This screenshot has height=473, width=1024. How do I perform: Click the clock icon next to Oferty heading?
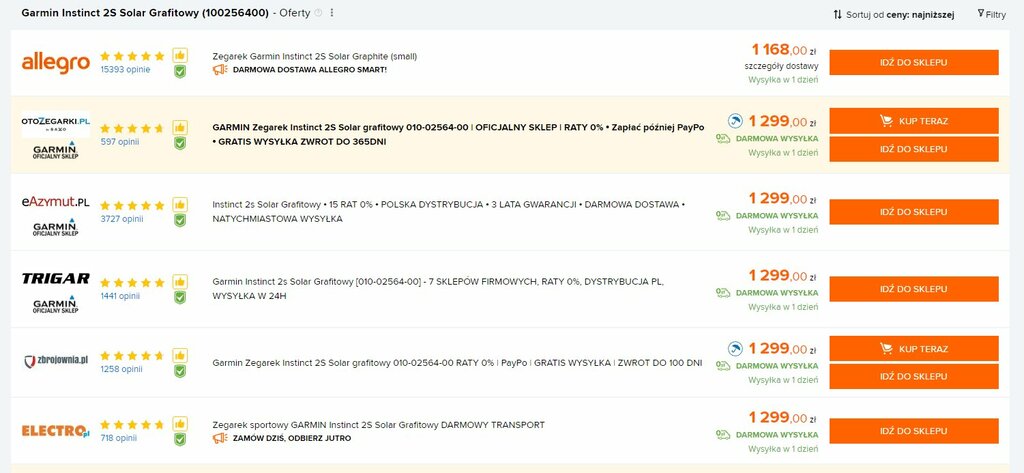click(x=318, y=12)
